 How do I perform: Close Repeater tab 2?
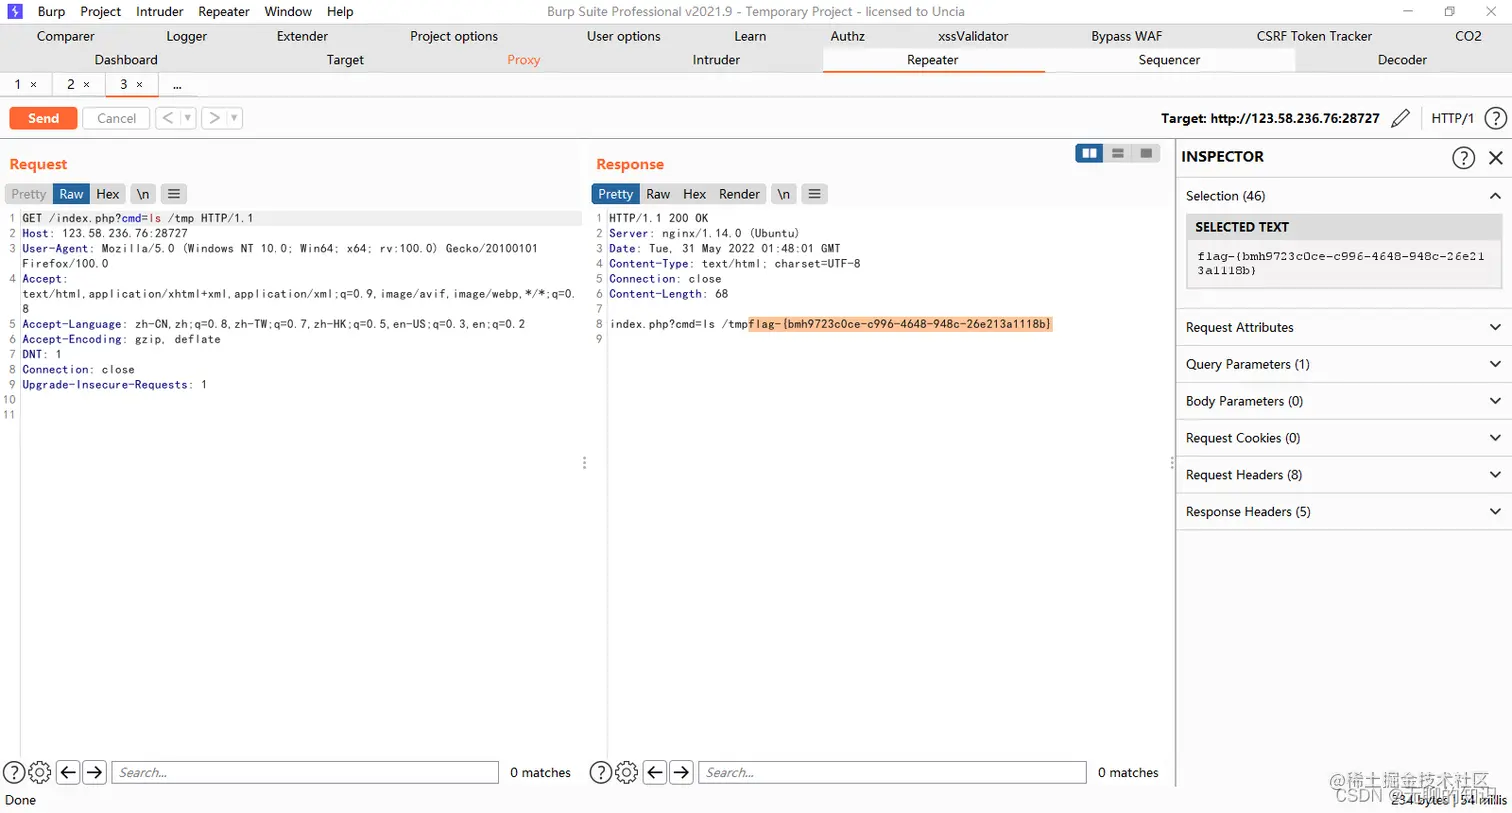click(x=86, y=85)
